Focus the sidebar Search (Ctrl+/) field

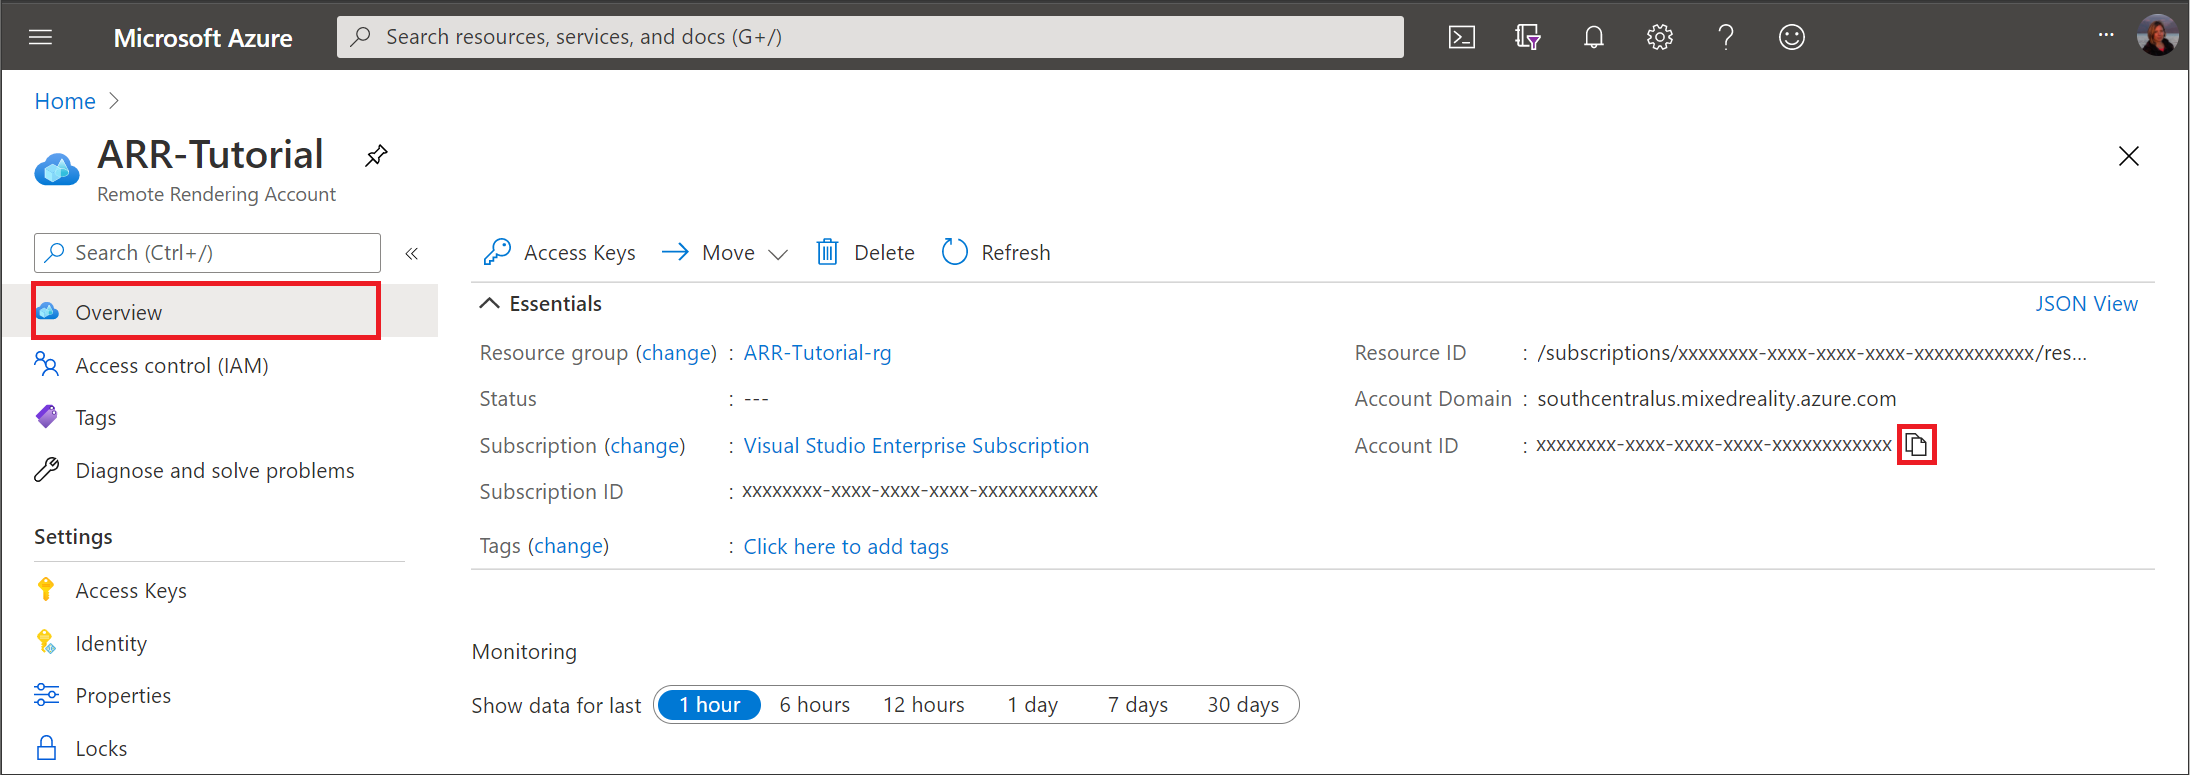(x=207, y=253)
